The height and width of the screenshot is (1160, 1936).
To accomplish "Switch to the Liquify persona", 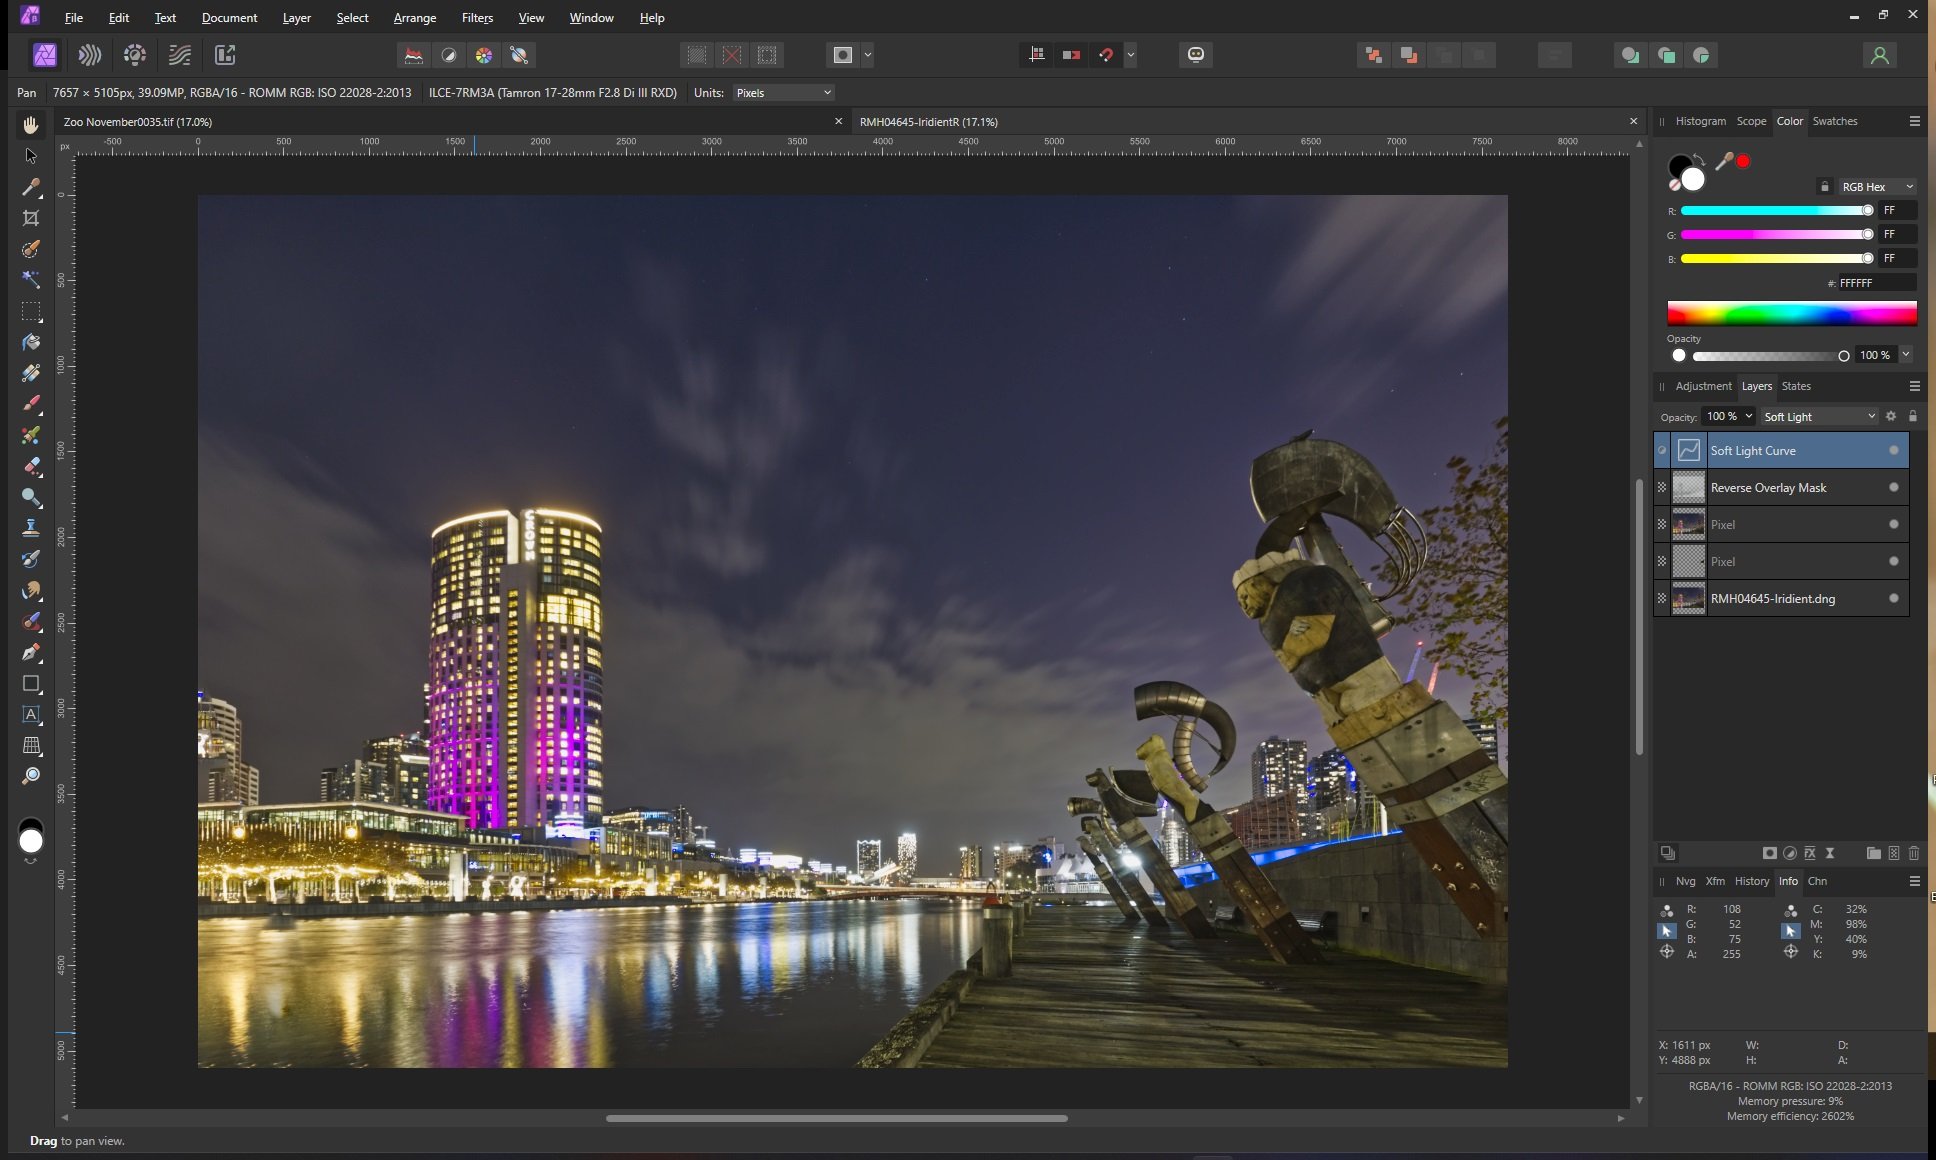I will [x=90, y=55].
